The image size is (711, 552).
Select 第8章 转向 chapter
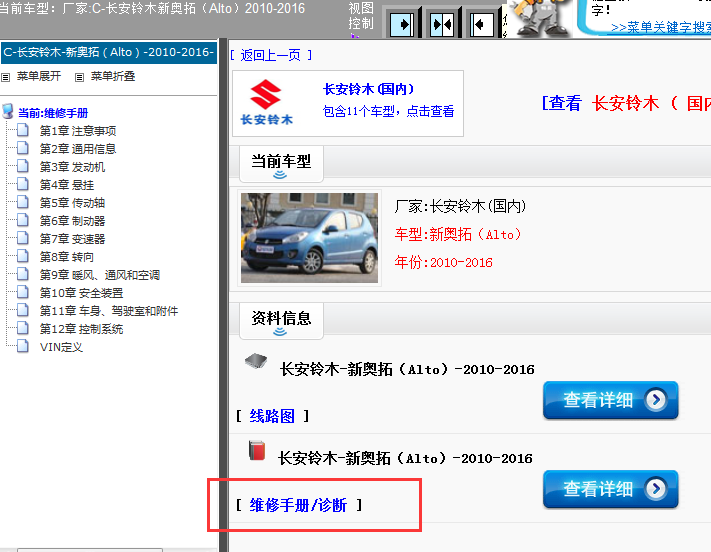point(67,257)
